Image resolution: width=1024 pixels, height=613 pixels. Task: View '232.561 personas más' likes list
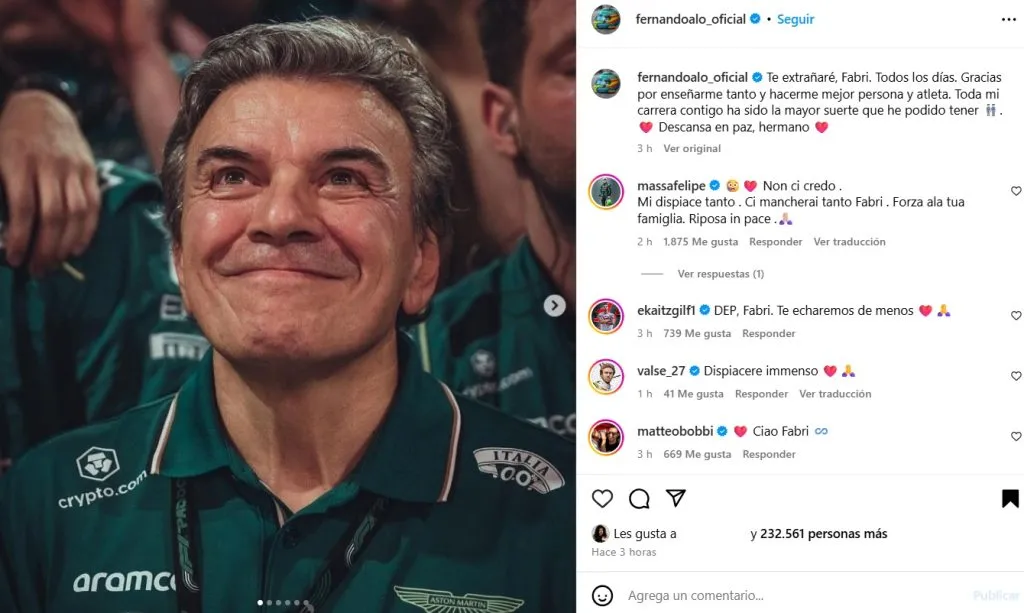coord(818,534)
